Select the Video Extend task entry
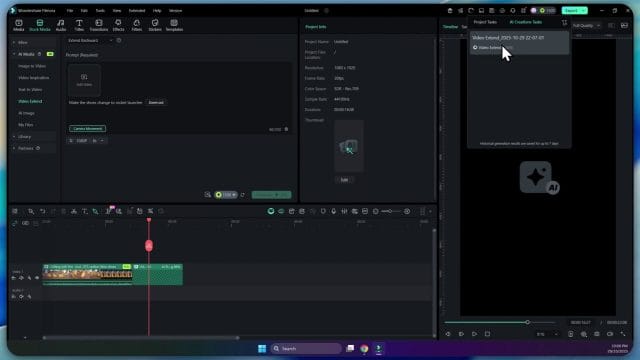 [519, 42]
